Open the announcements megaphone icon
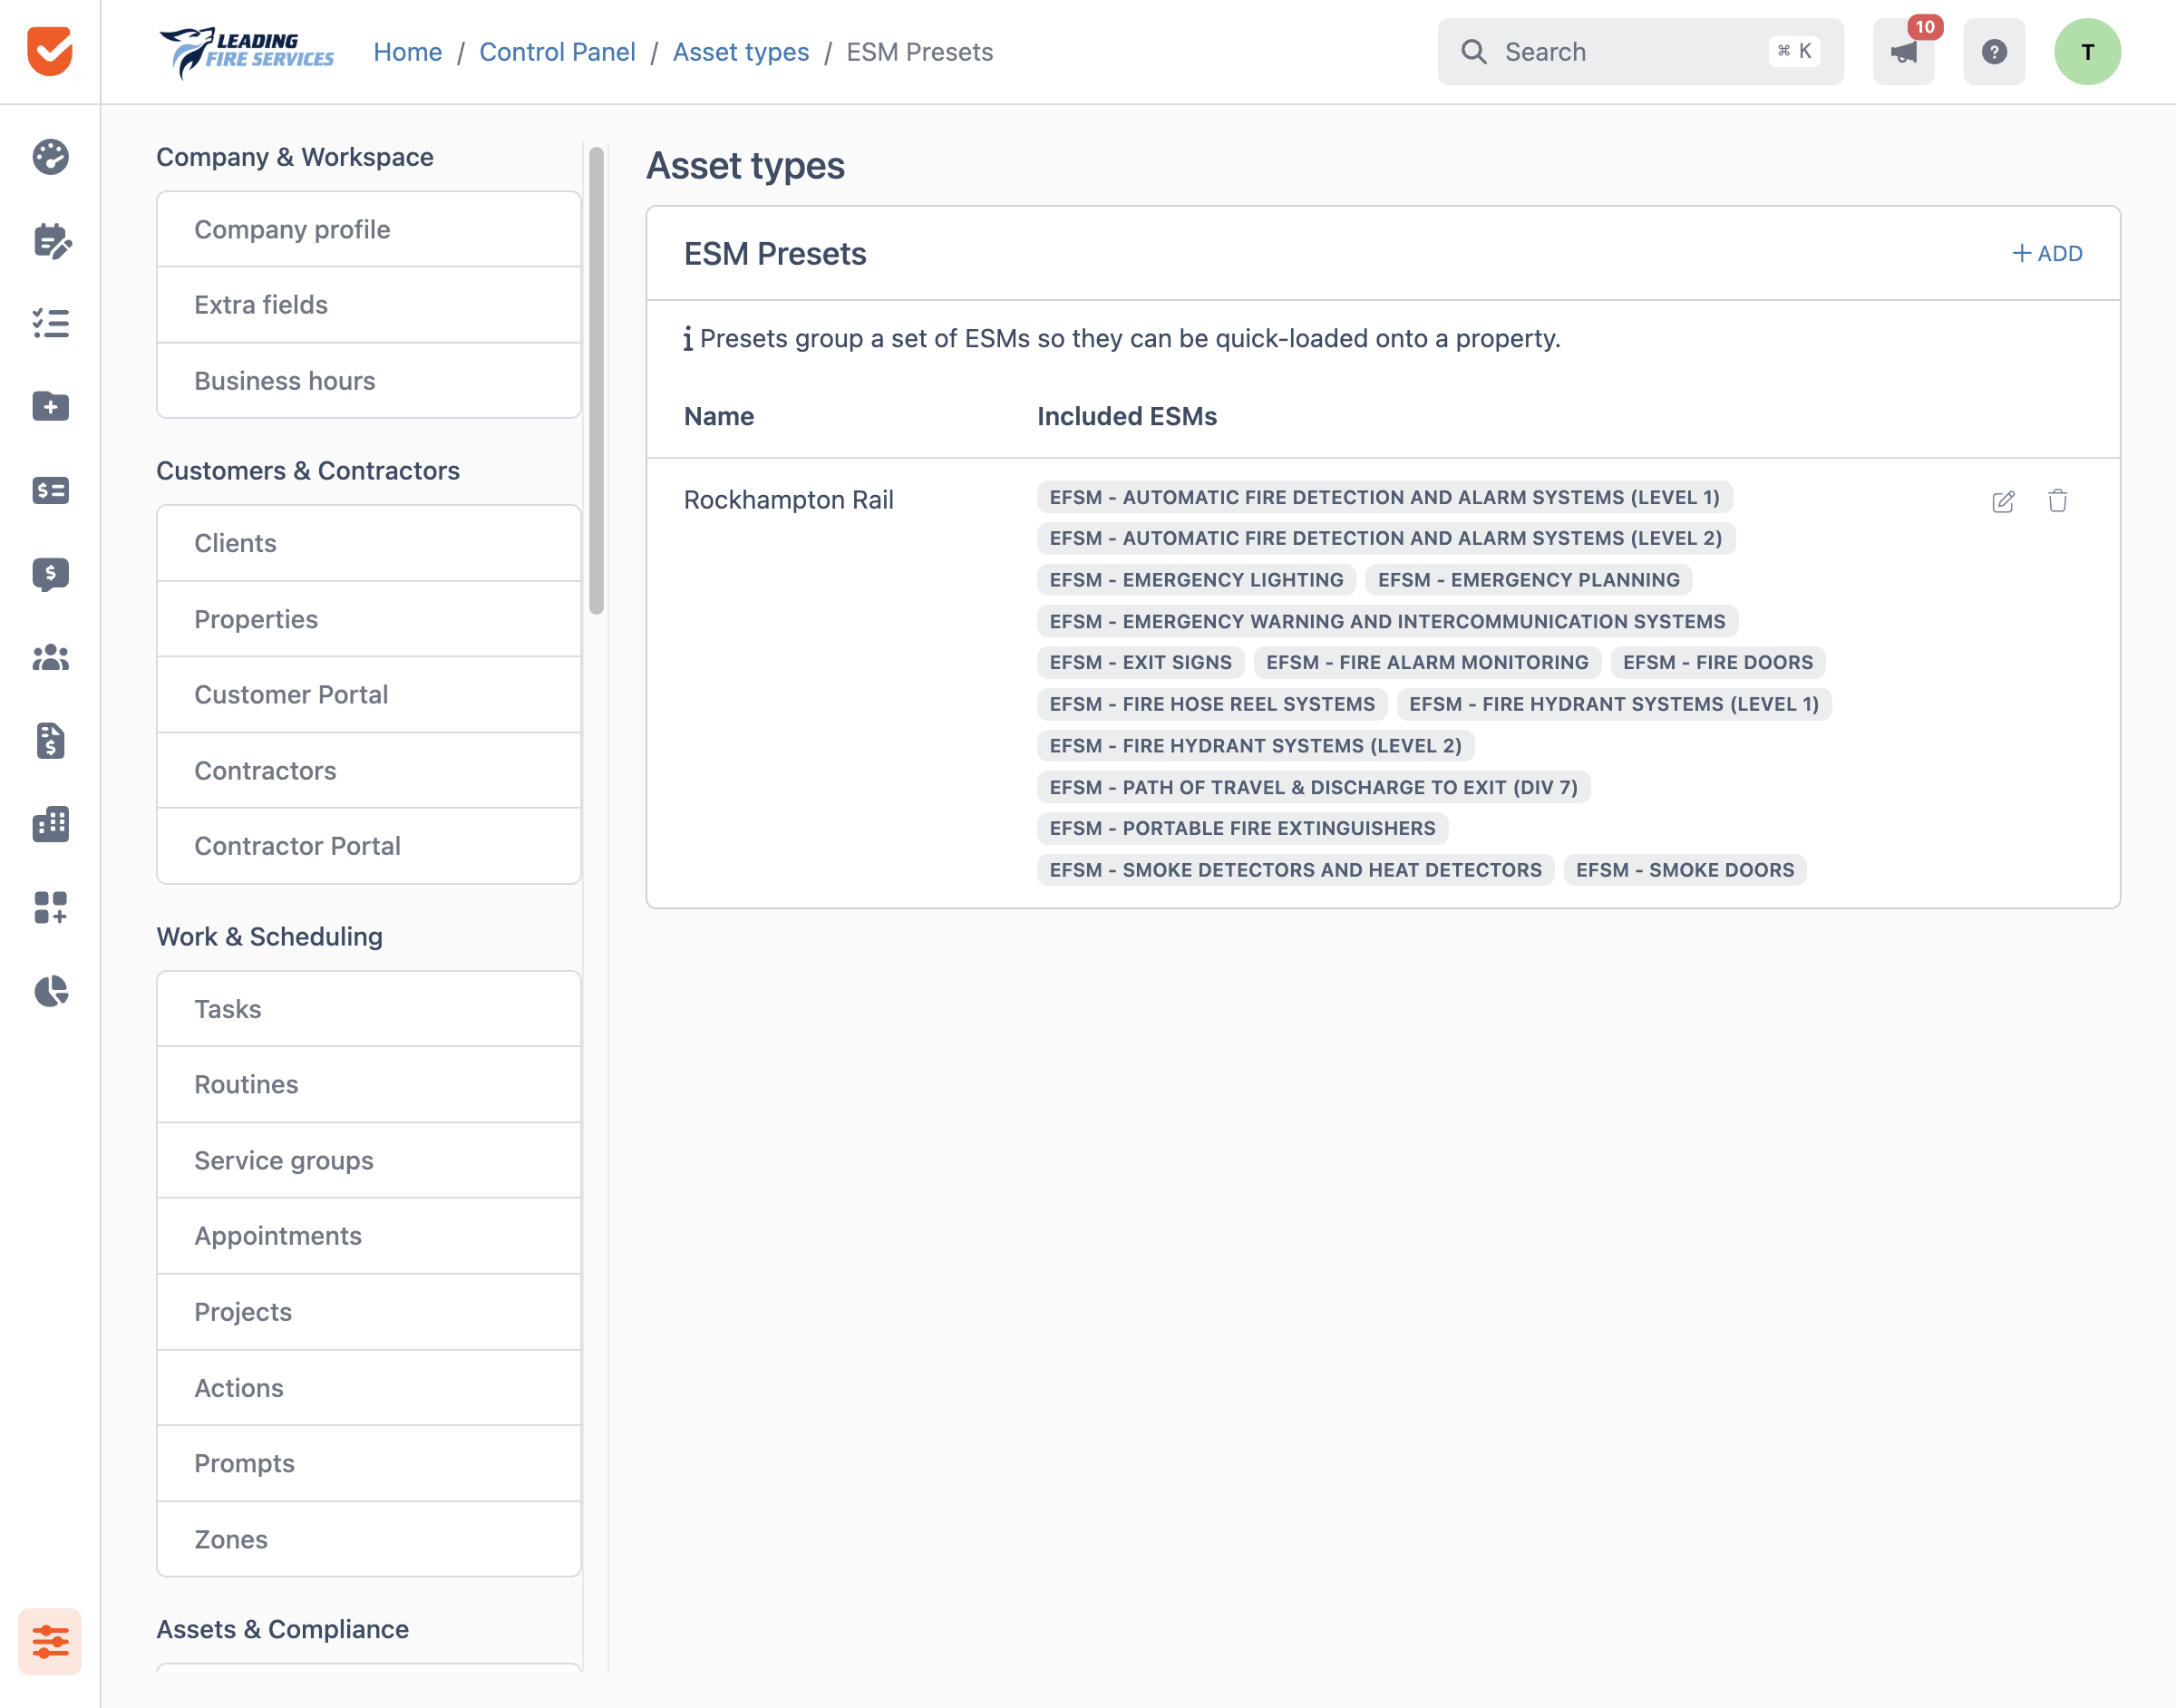2176x1708 pixels. tap(1903, 51)
